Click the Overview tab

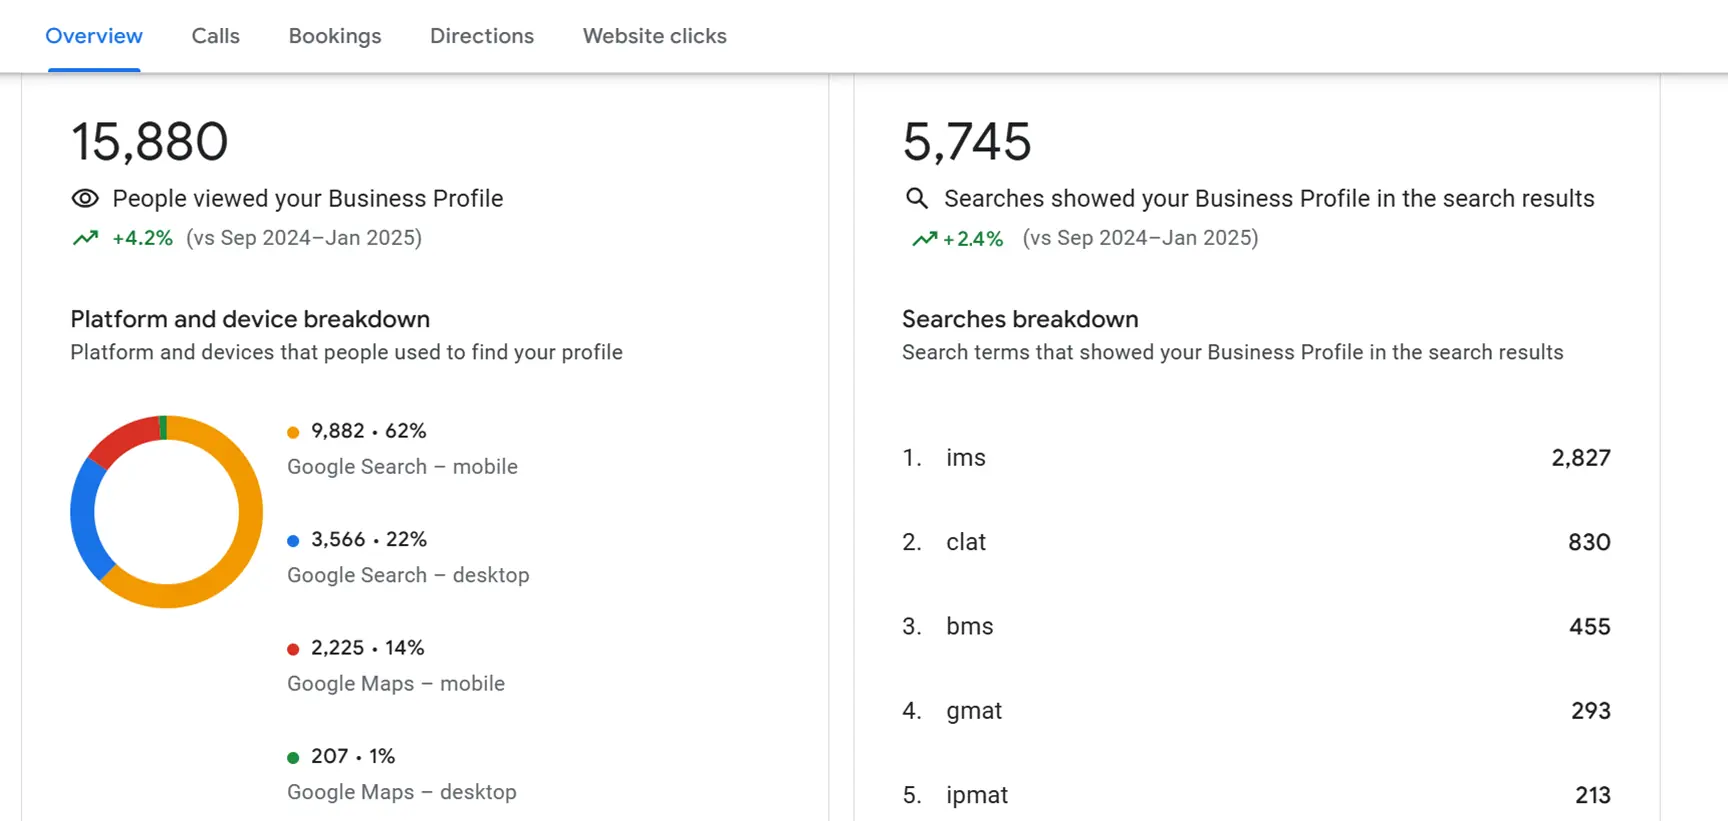pyautogui.click(x=93, y=35)
